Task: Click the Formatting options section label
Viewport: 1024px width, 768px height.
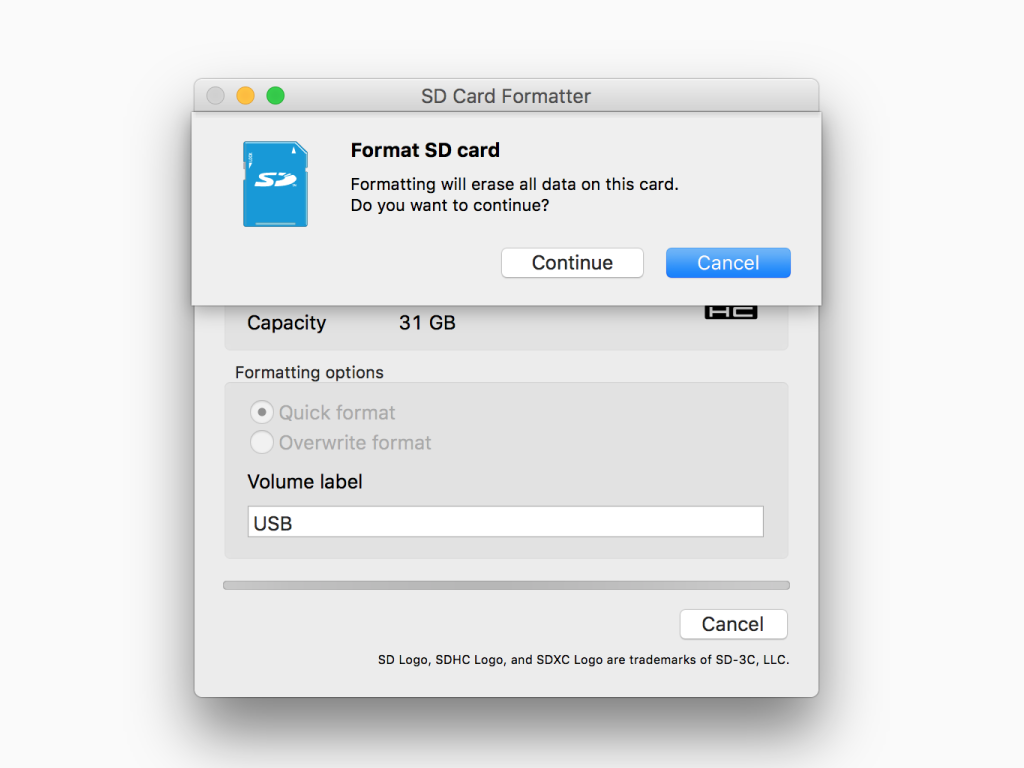Action: pyautogui.click(x=310, y=372)
